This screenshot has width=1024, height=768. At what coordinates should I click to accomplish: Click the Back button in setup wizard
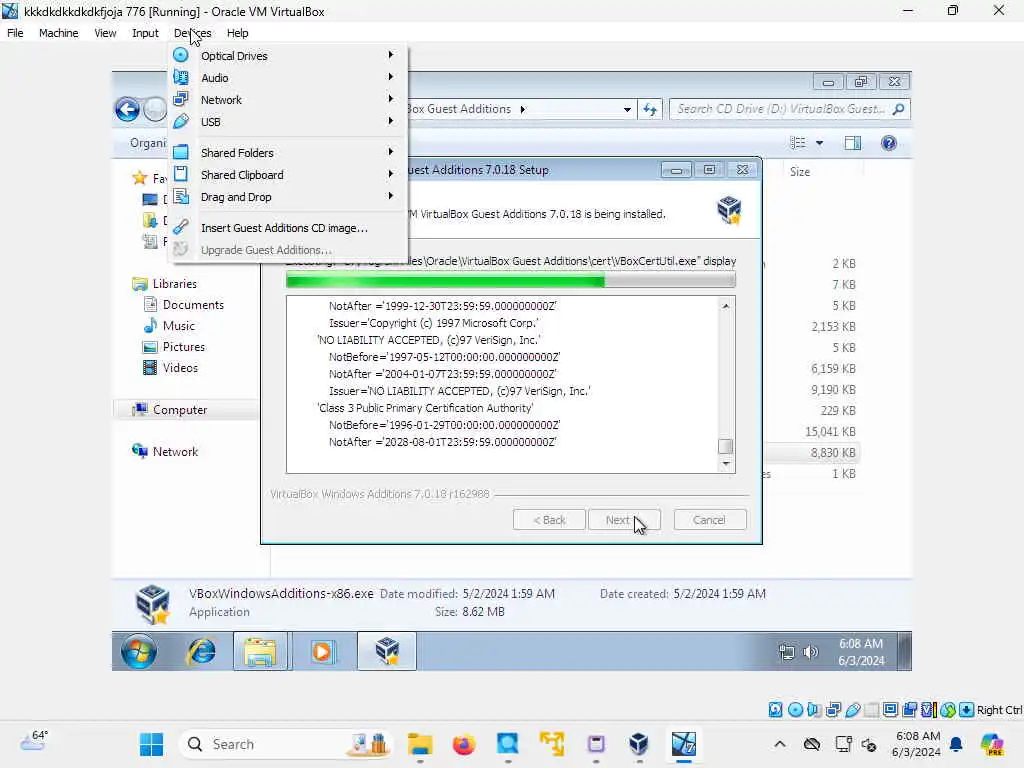549,520
